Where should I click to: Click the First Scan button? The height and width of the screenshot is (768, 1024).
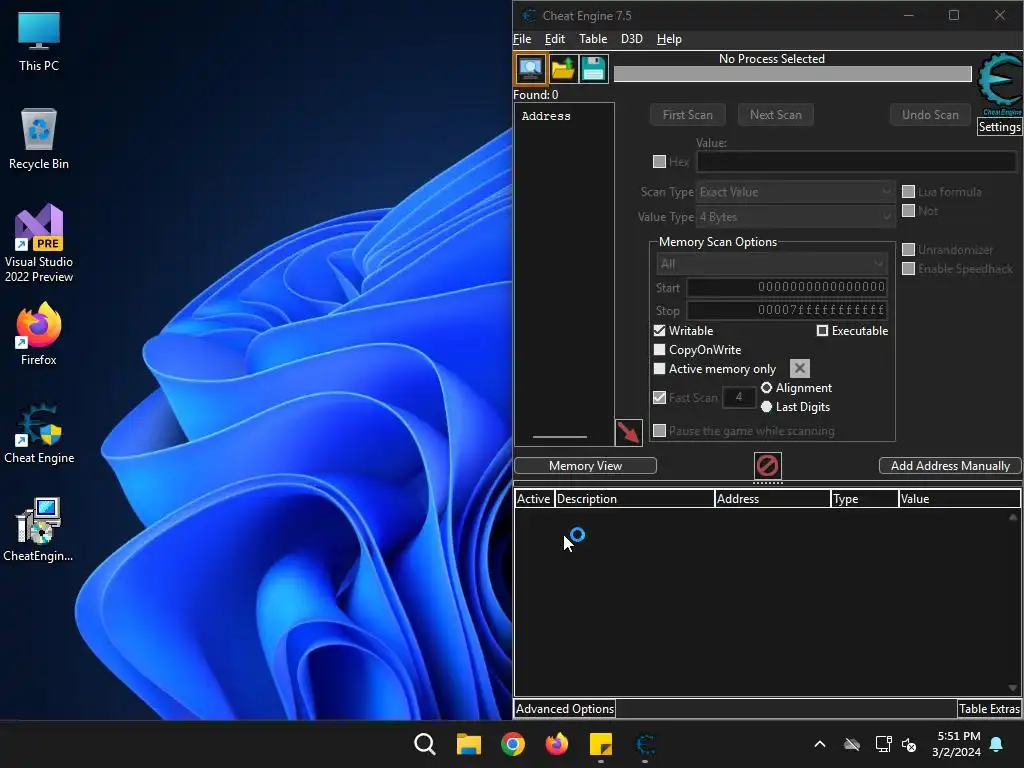pos(688,115)
